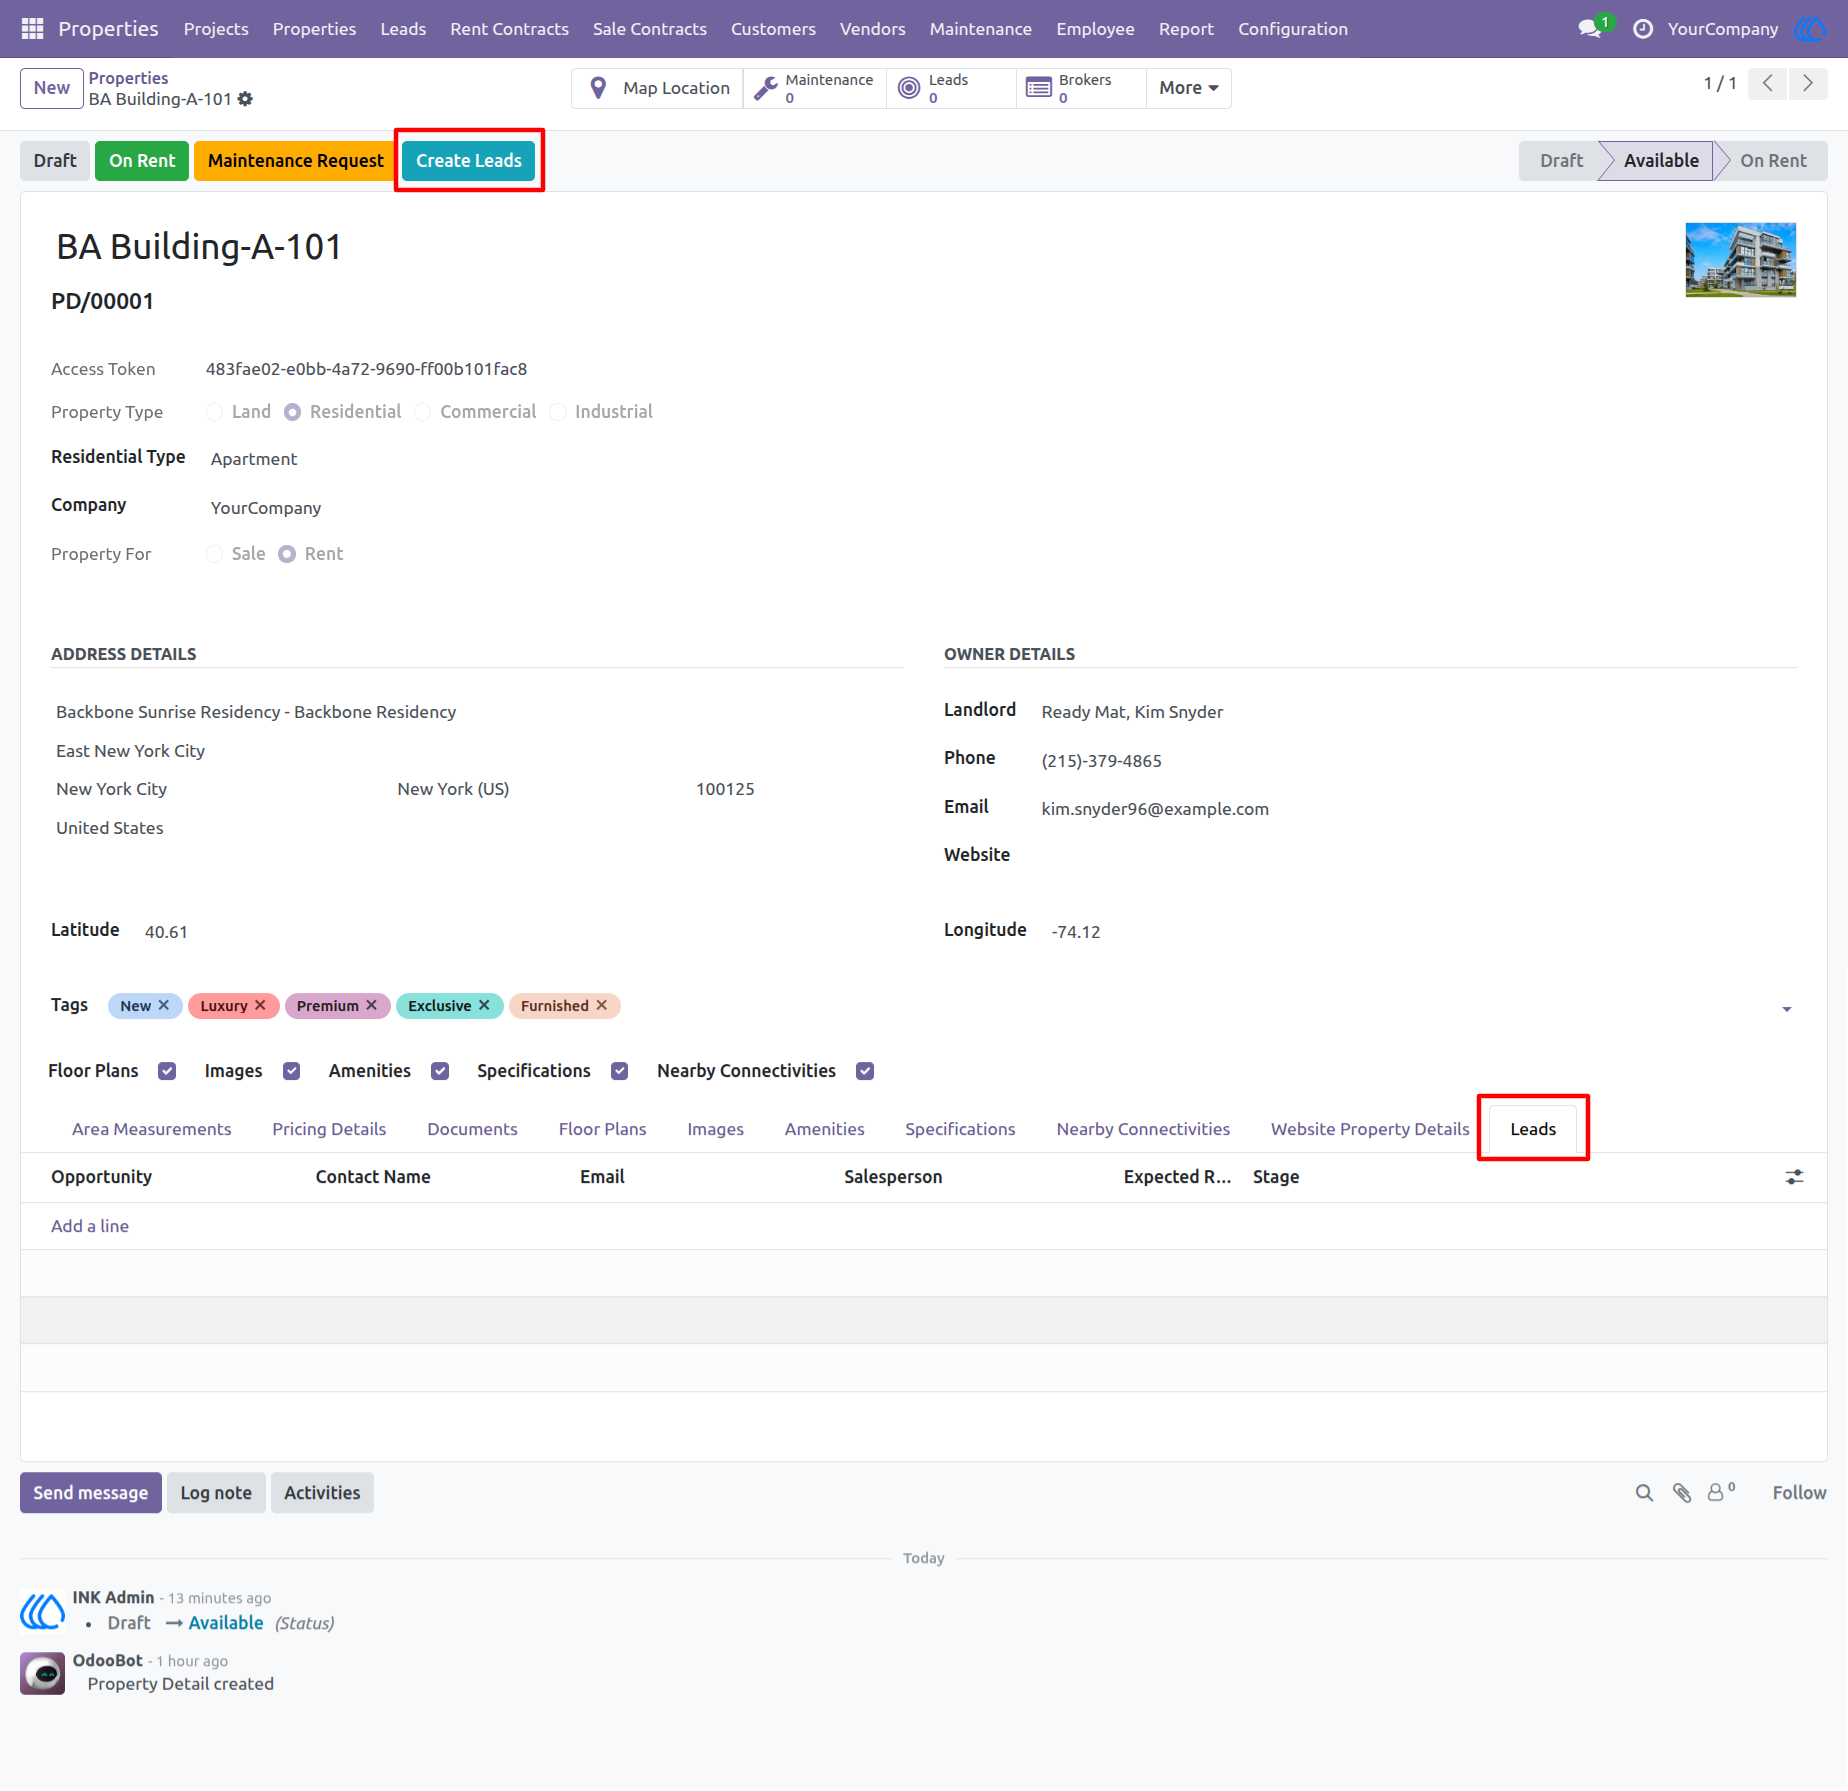
Task: Click Send message button
Action: click(91, 1493)
